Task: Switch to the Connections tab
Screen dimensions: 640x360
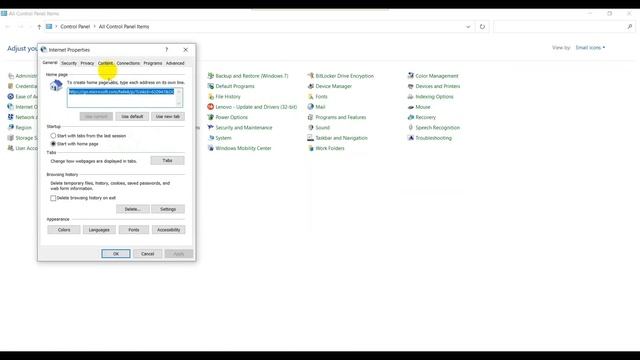Action: pos(128,63)
